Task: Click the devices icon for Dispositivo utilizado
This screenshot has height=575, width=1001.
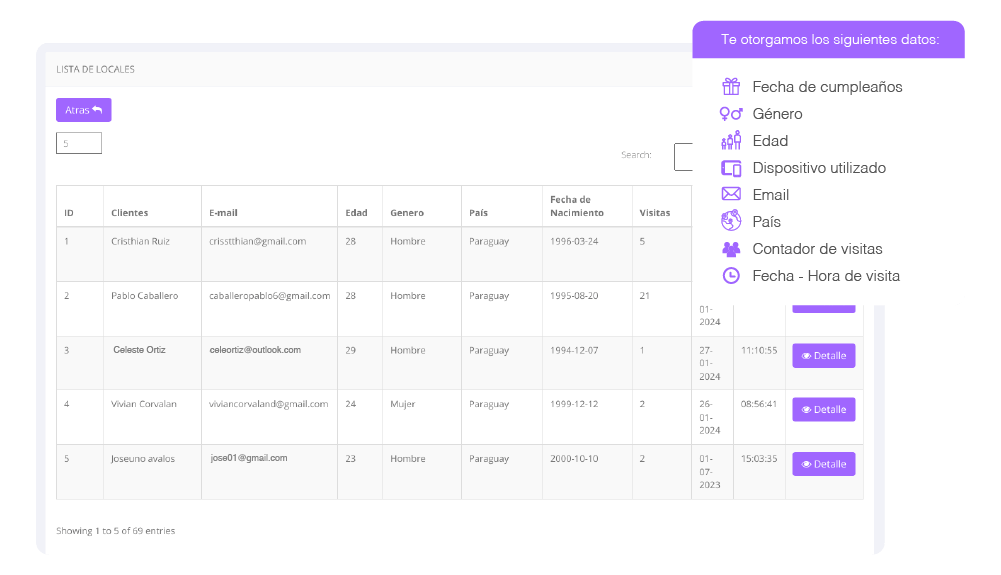Action: point(731,168)
